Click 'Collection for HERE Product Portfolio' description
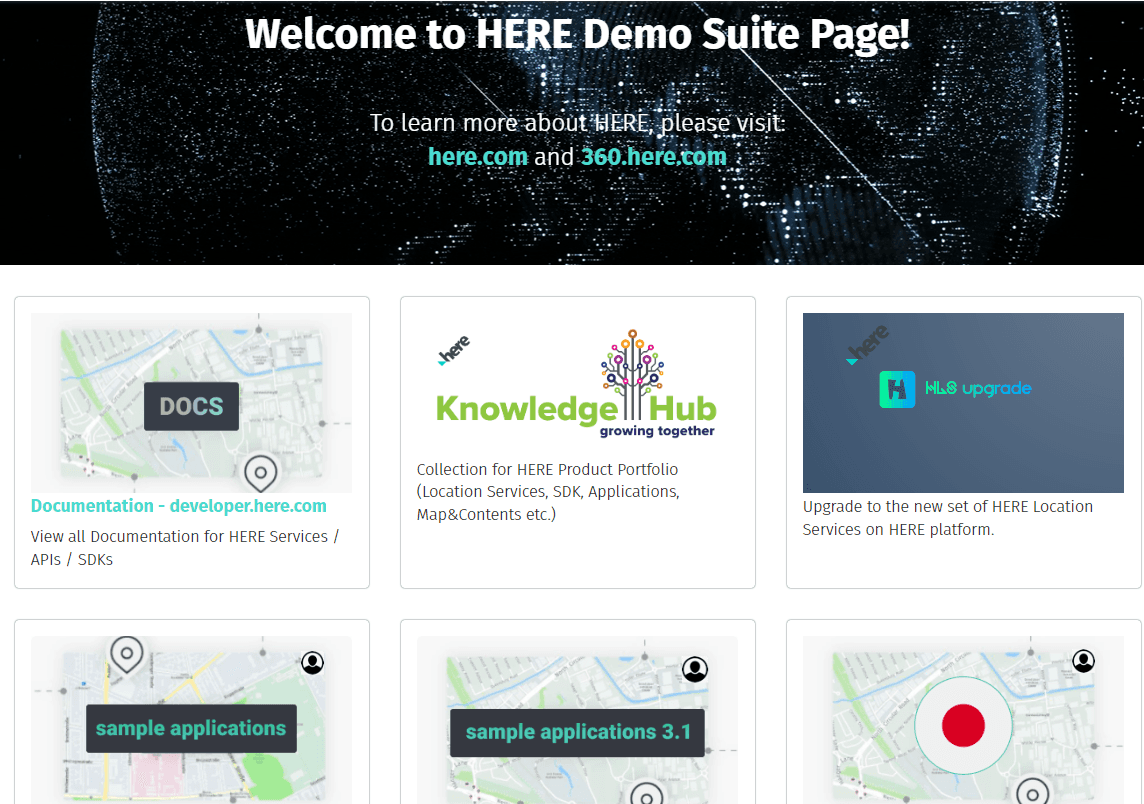Image resolution: width=1144 pixels, height=804 pixels. pyautogui.click(x=548, y=492)
